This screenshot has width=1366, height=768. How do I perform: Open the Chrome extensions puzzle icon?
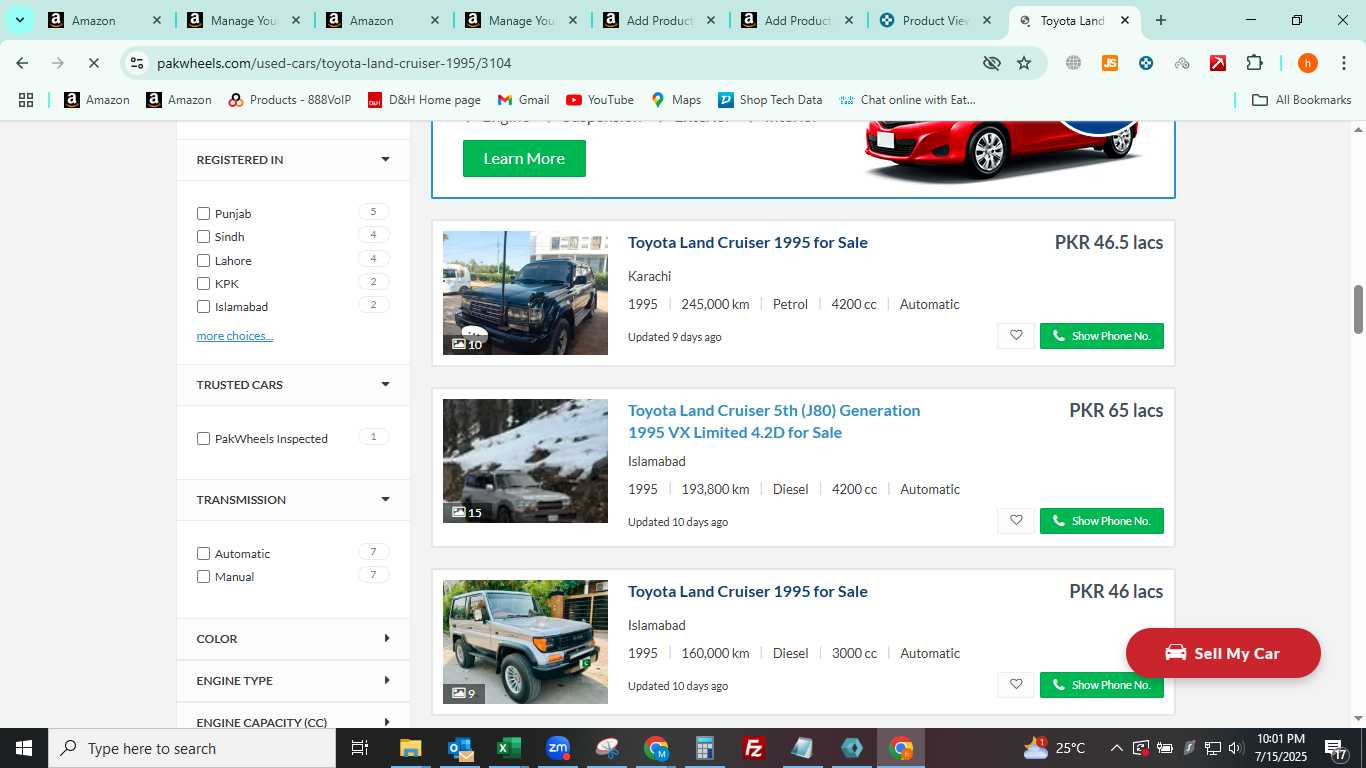coord(1254,63)
